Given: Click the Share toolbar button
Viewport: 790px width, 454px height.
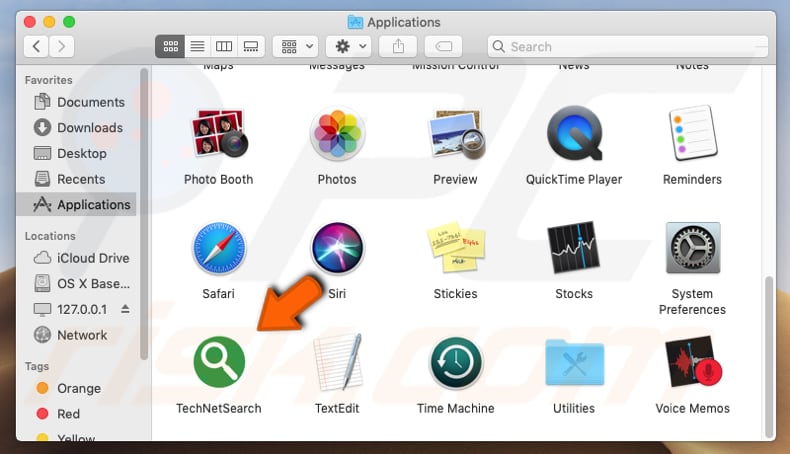Looking at the screenshot, I should pos(399,46).
